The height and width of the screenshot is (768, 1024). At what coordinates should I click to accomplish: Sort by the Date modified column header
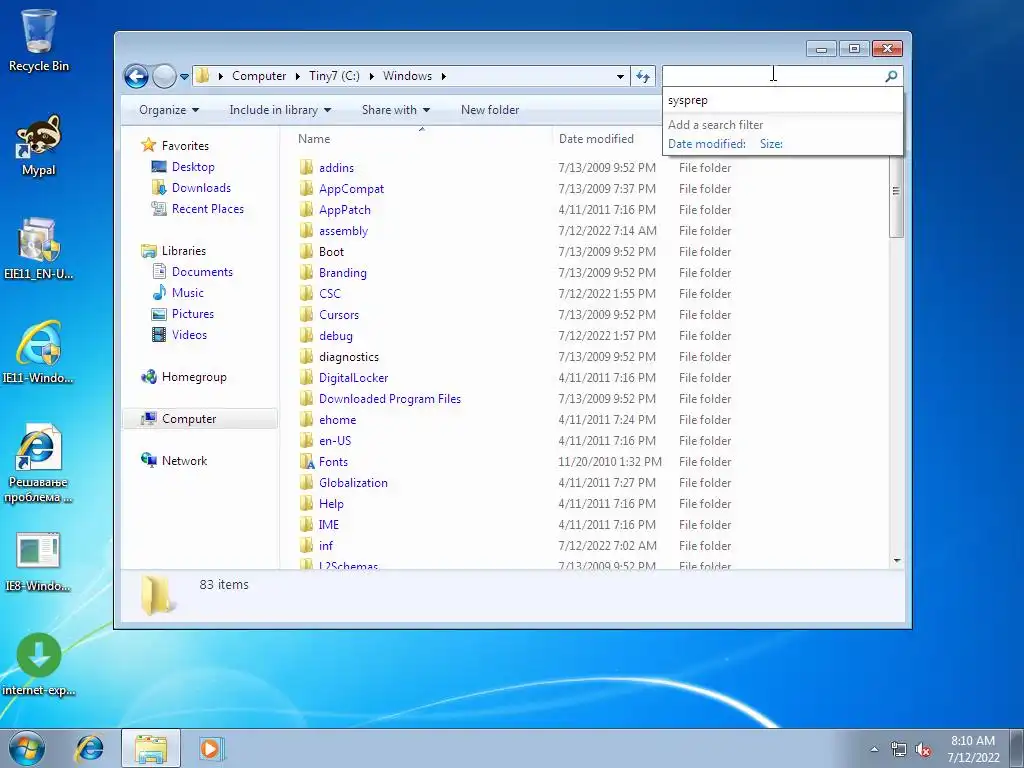coord(596,138)
